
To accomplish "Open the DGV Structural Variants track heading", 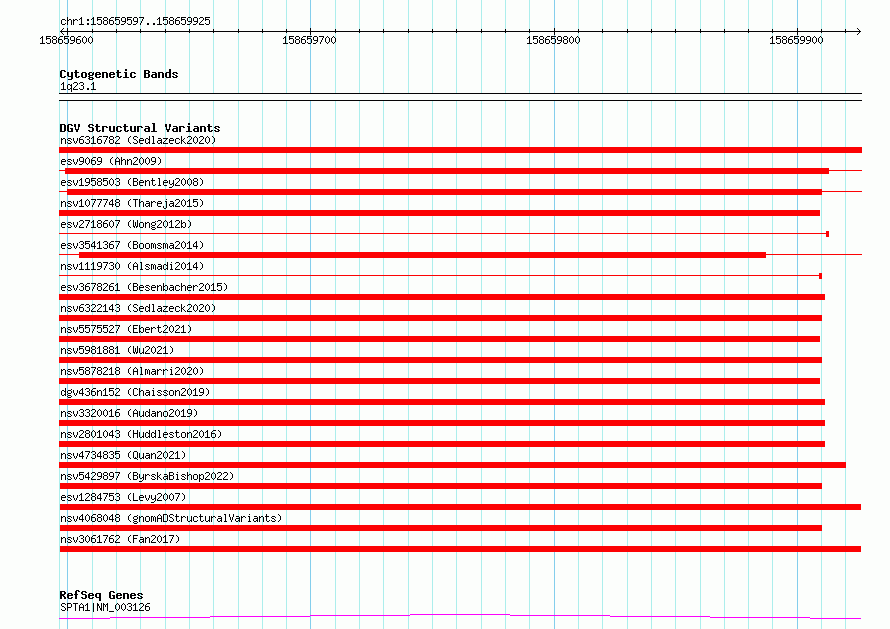I will 140,128.
